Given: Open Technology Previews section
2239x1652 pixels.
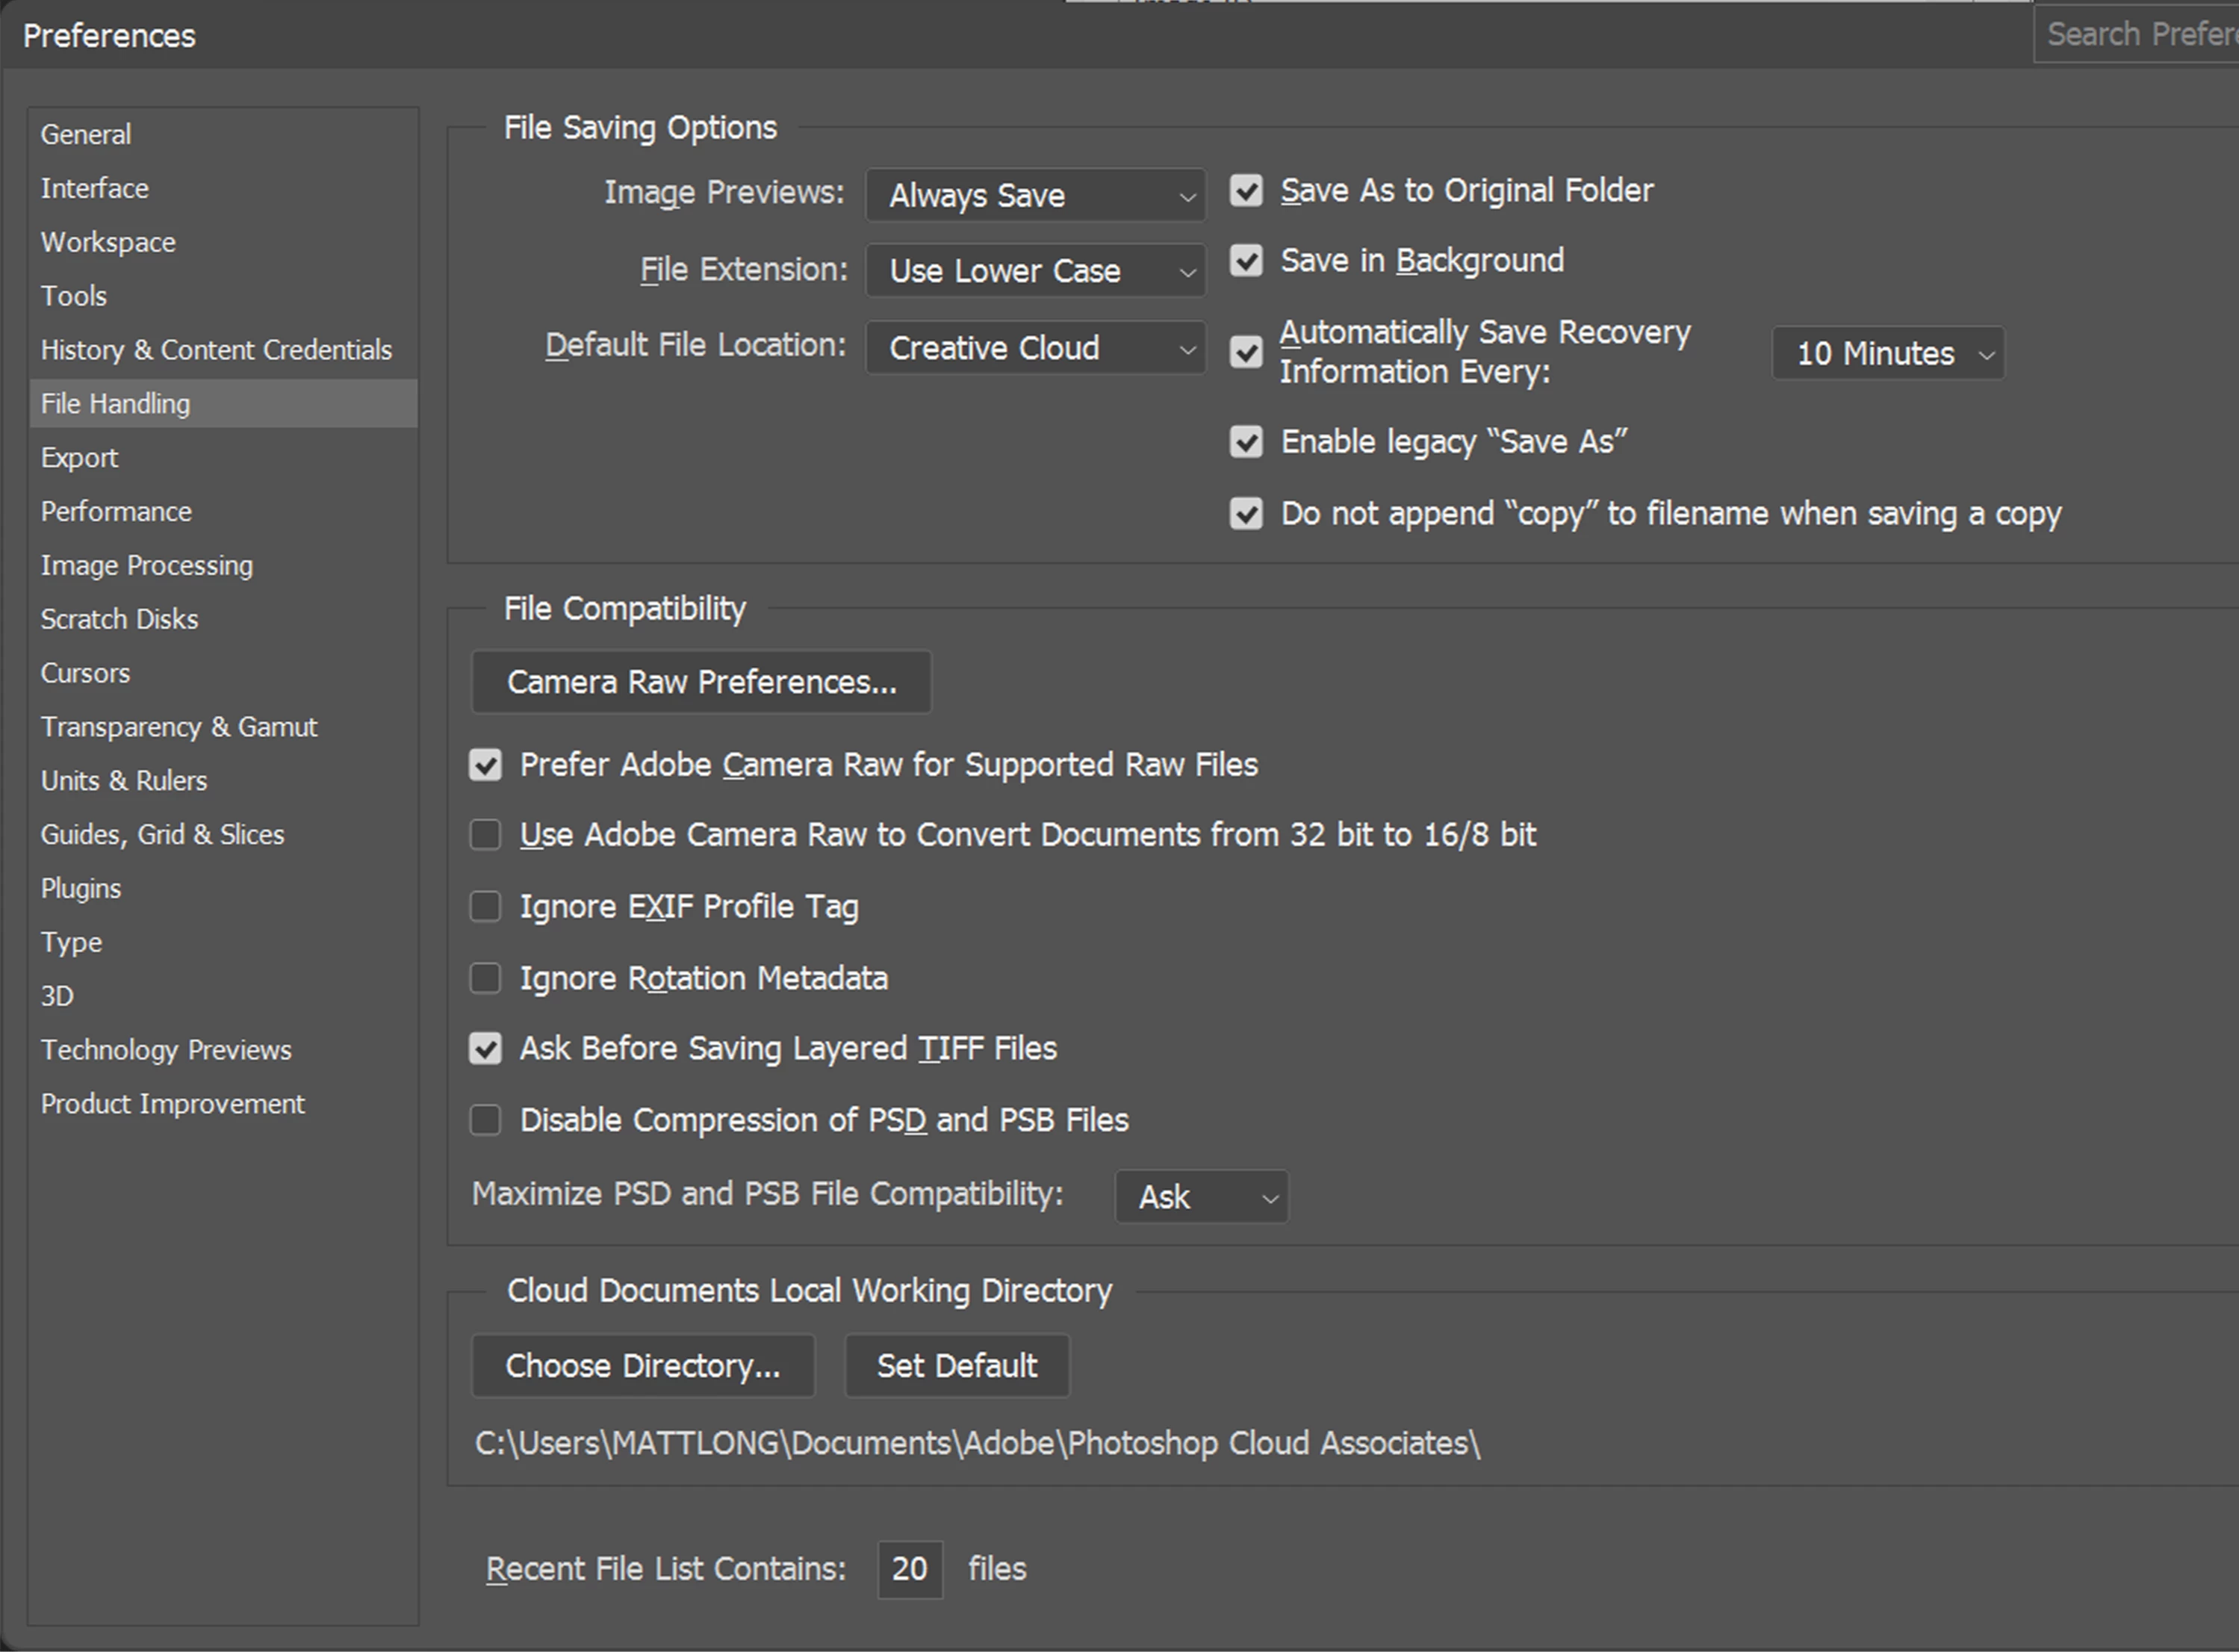Looking at the screenshot, I should pyautogui.click(x=166, y=1050).
